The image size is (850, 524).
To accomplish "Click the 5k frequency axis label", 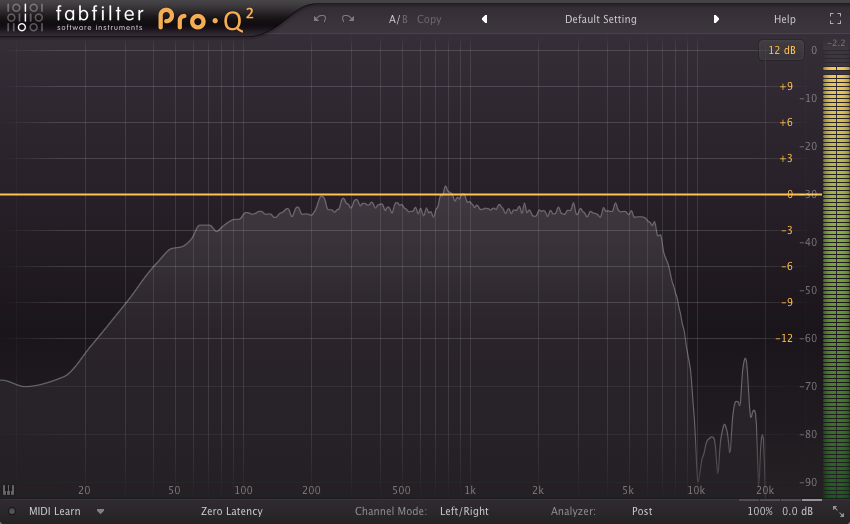I will coord(628,490).
